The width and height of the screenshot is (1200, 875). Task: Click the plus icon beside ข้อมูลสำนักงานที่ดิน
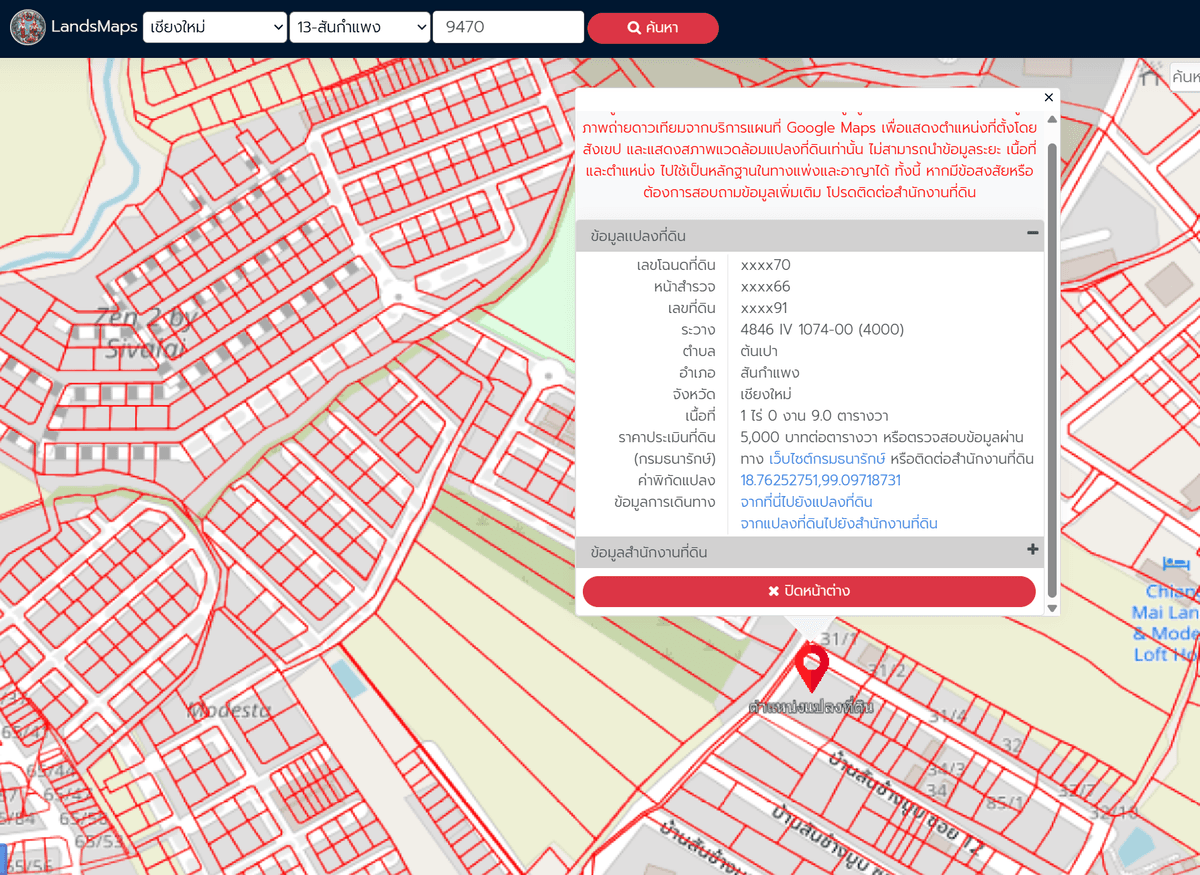tap(1033, 550)
